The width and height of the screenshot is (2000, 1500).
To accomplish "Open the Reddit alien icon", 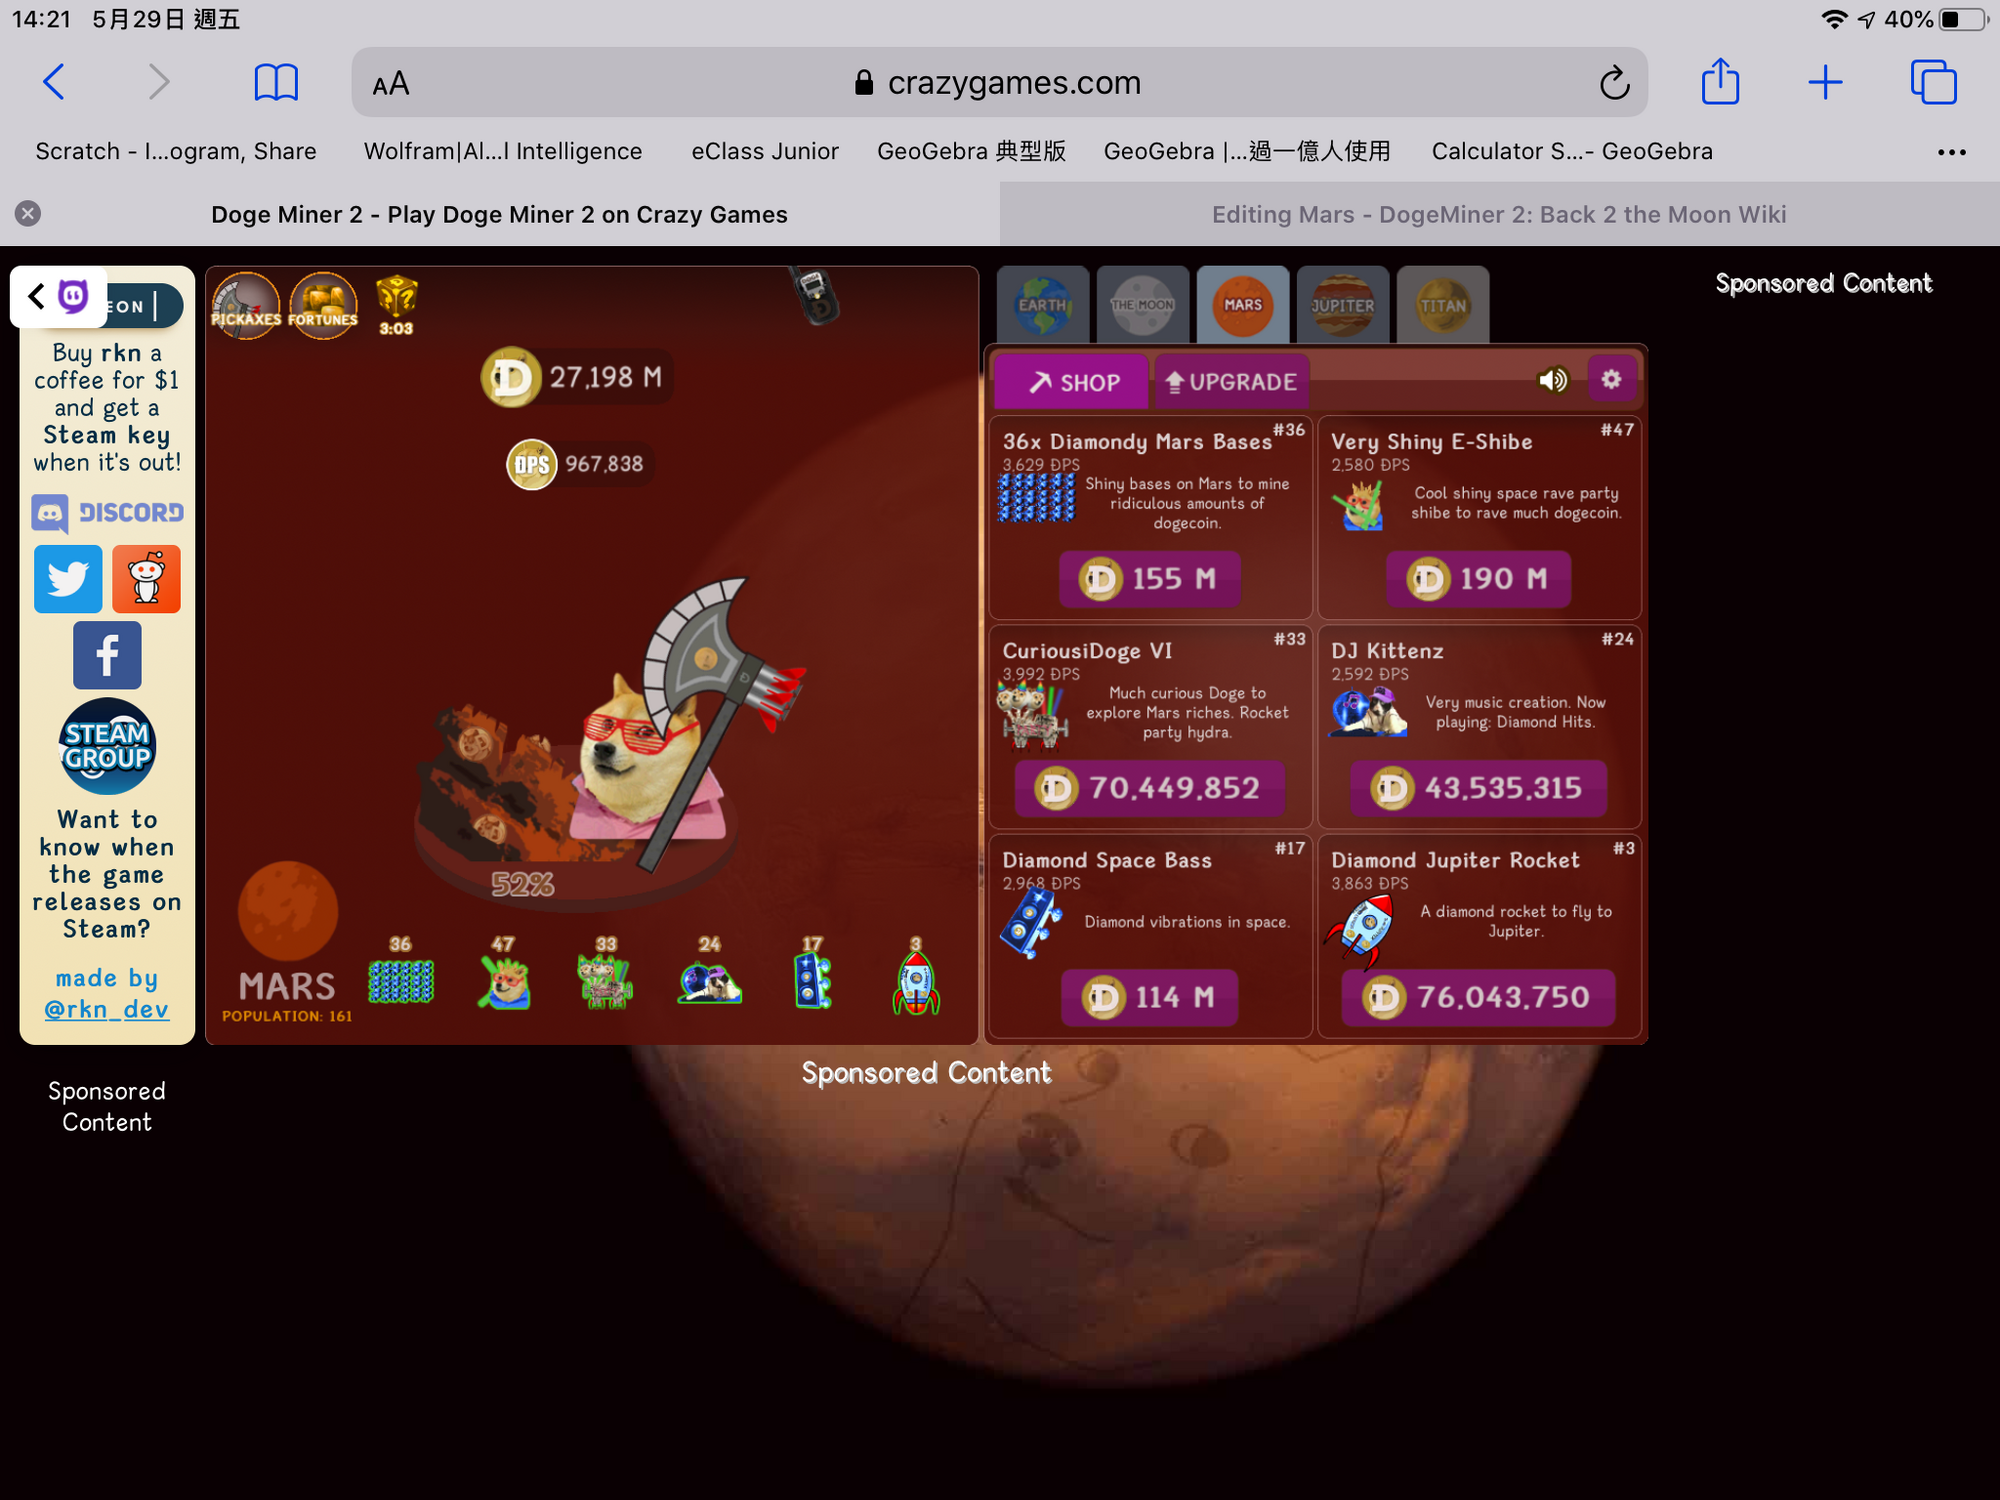I will (146, 579).
